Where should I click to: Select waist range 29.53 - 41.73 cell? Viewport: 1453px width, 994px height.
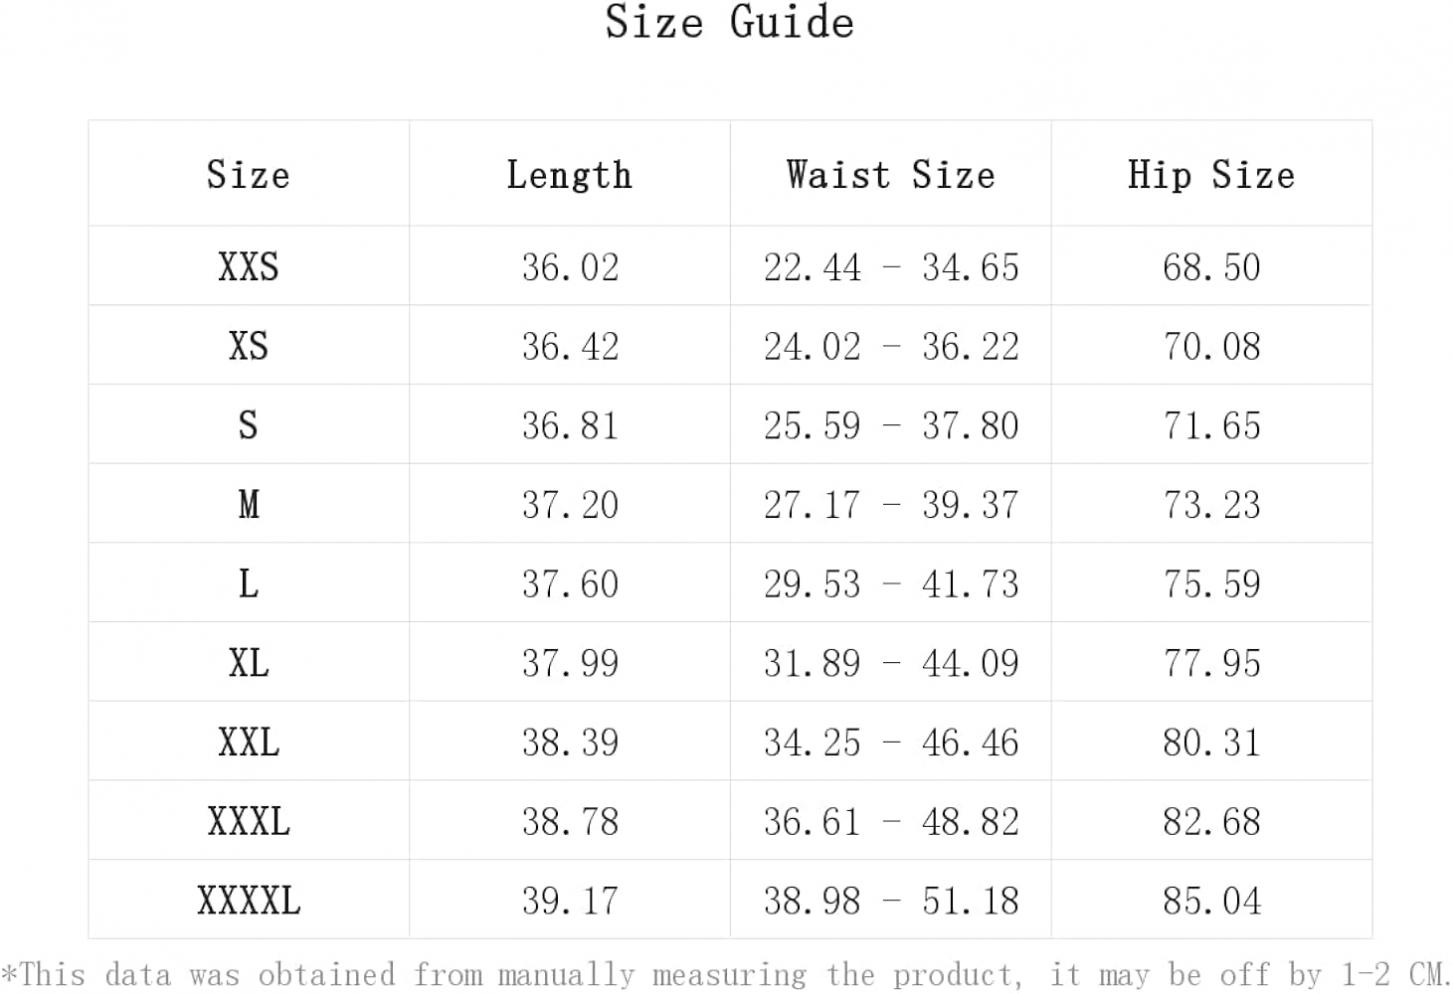891,583
